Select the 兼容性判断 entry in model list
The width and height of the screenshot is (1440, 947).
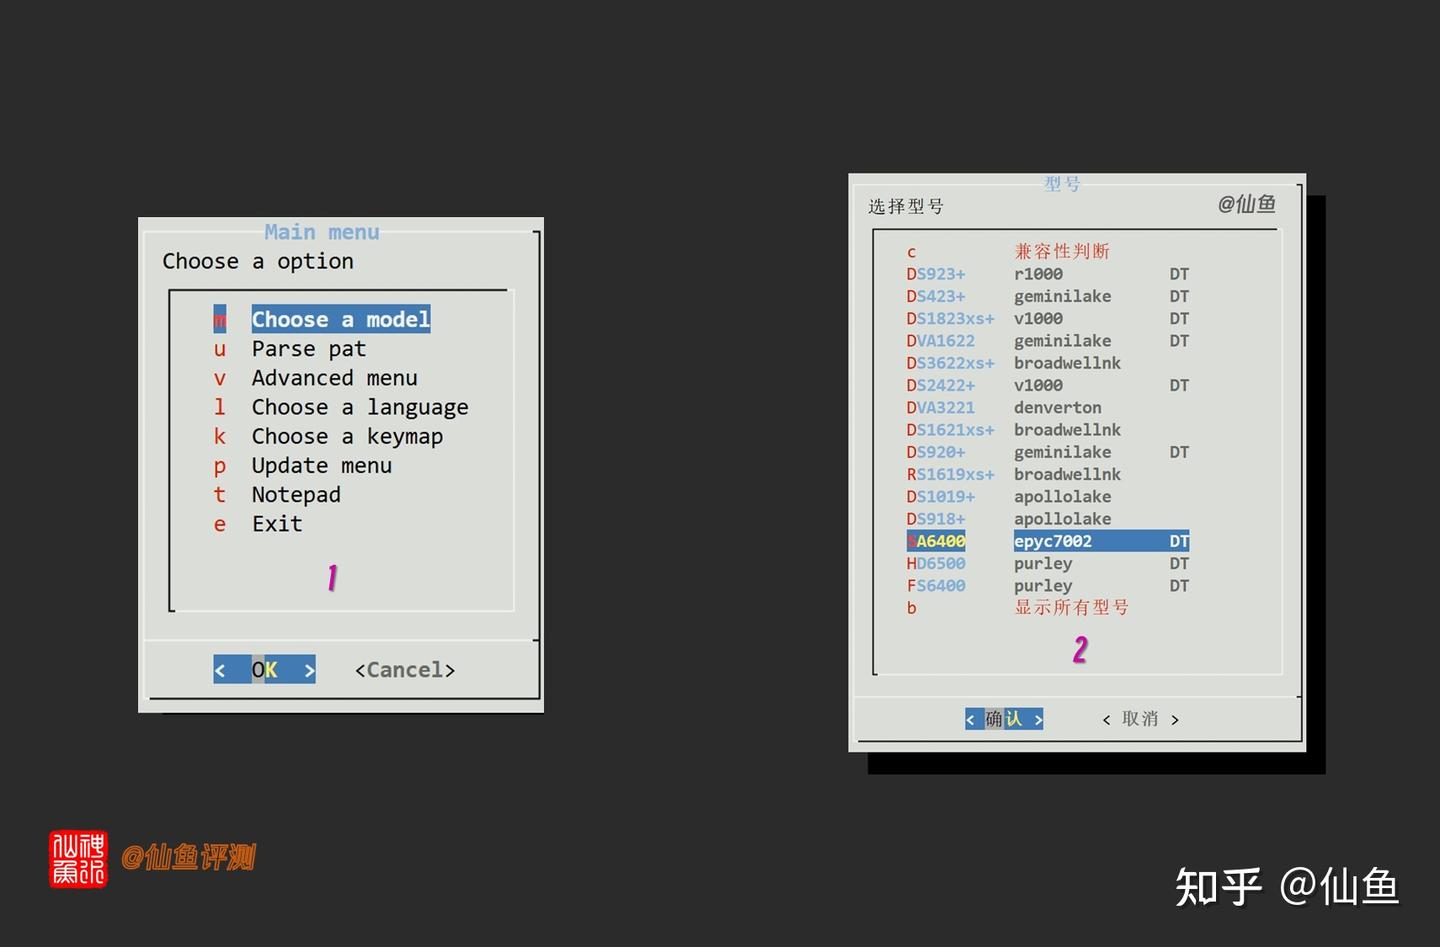pyautogui.click(x=1009, y=251)
